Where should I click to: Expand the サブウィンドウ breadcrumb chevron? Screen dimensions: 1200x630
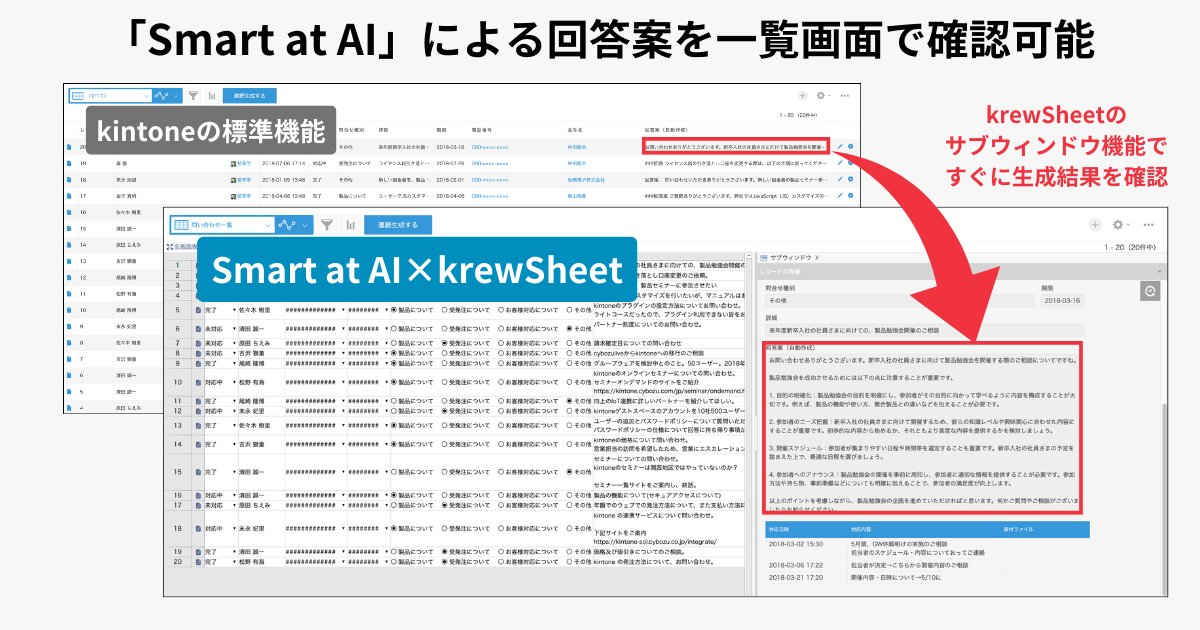[x=819, y=256]
